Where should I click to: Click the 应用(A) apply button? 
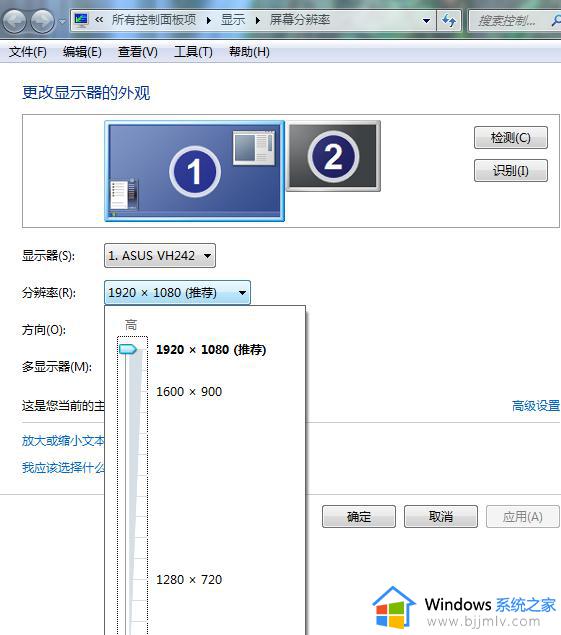pos(523,516)
